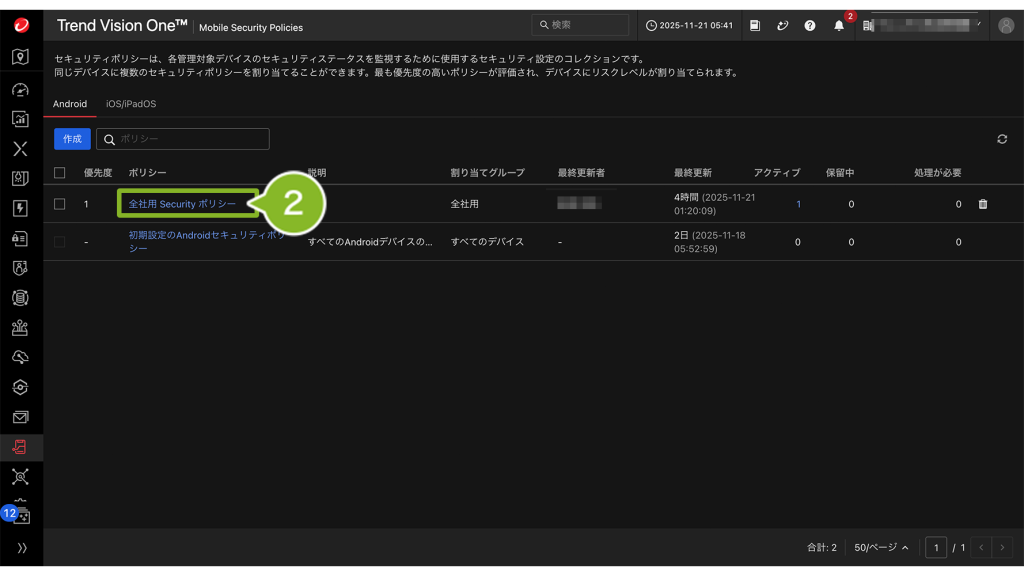
Task: Select the Android tab
Action: [x=70, y=104]
